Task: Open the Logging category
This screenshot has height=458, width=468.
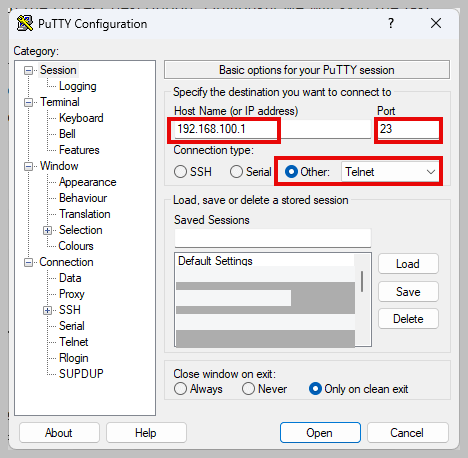Action: click(78, 86)
